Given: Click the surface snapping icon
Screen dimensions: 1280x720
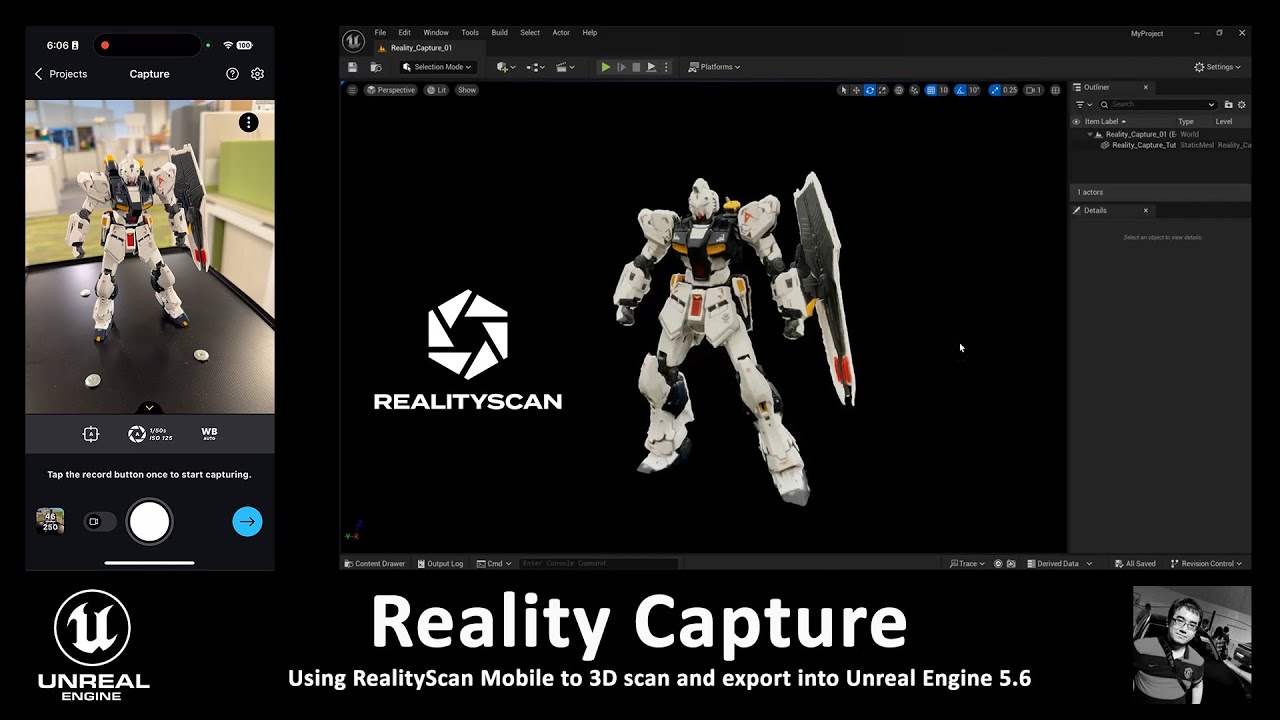Looking at the screenshot, I should click(x=914, y=90).
